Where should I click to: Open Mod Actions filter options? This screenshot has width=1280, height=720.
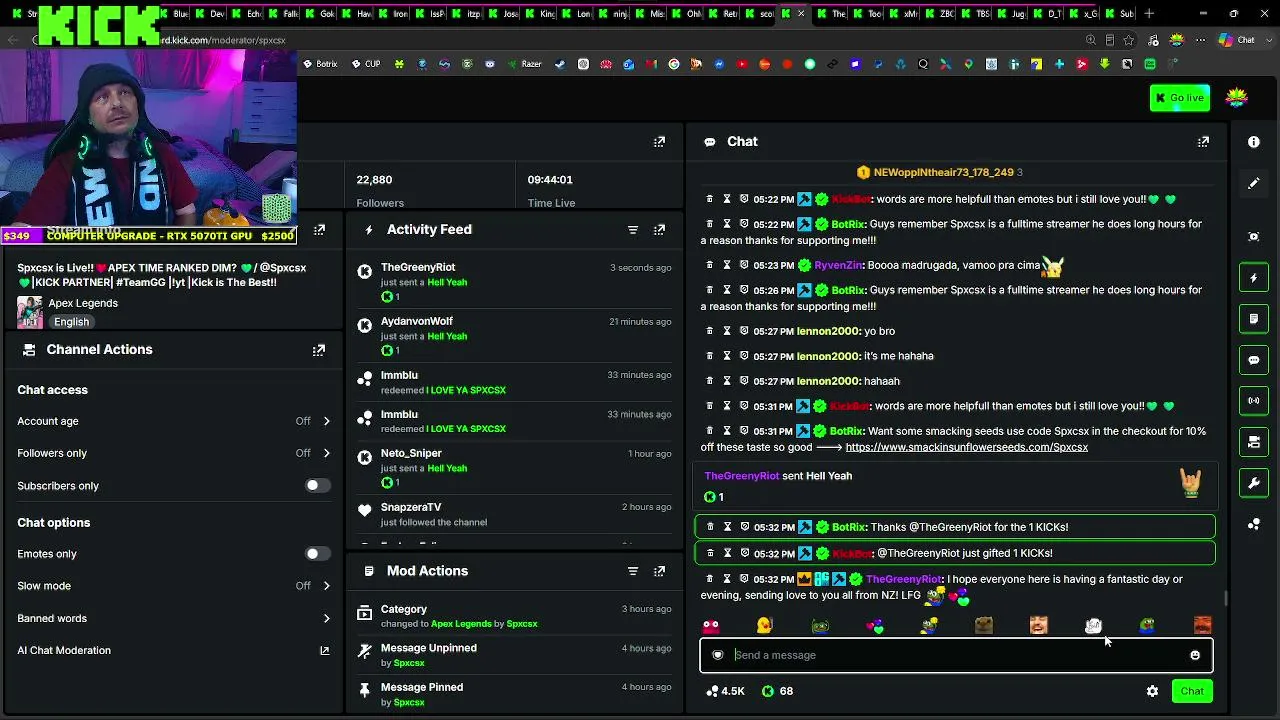[633, 571]
